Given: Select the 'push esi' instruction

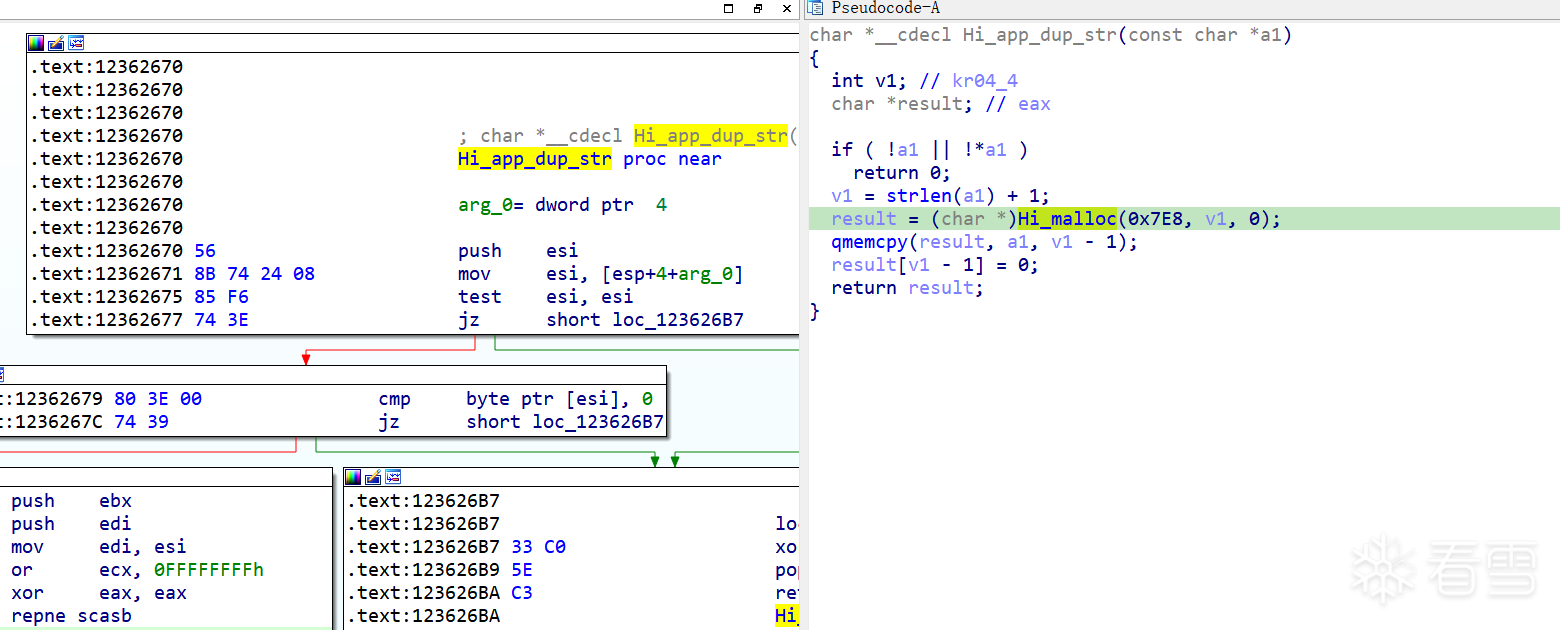Looking at the screenshot, I should coord(518,251).
